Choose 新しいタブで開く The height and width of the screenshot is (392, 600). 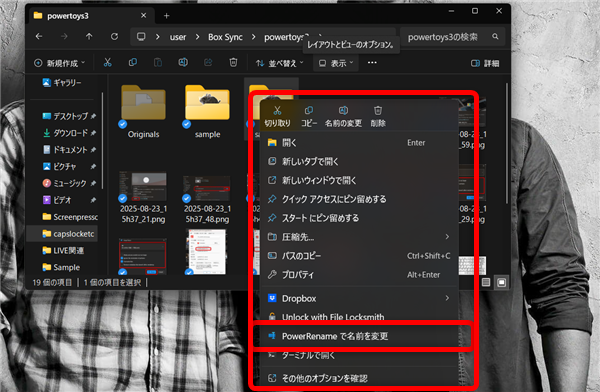point(359,162)
